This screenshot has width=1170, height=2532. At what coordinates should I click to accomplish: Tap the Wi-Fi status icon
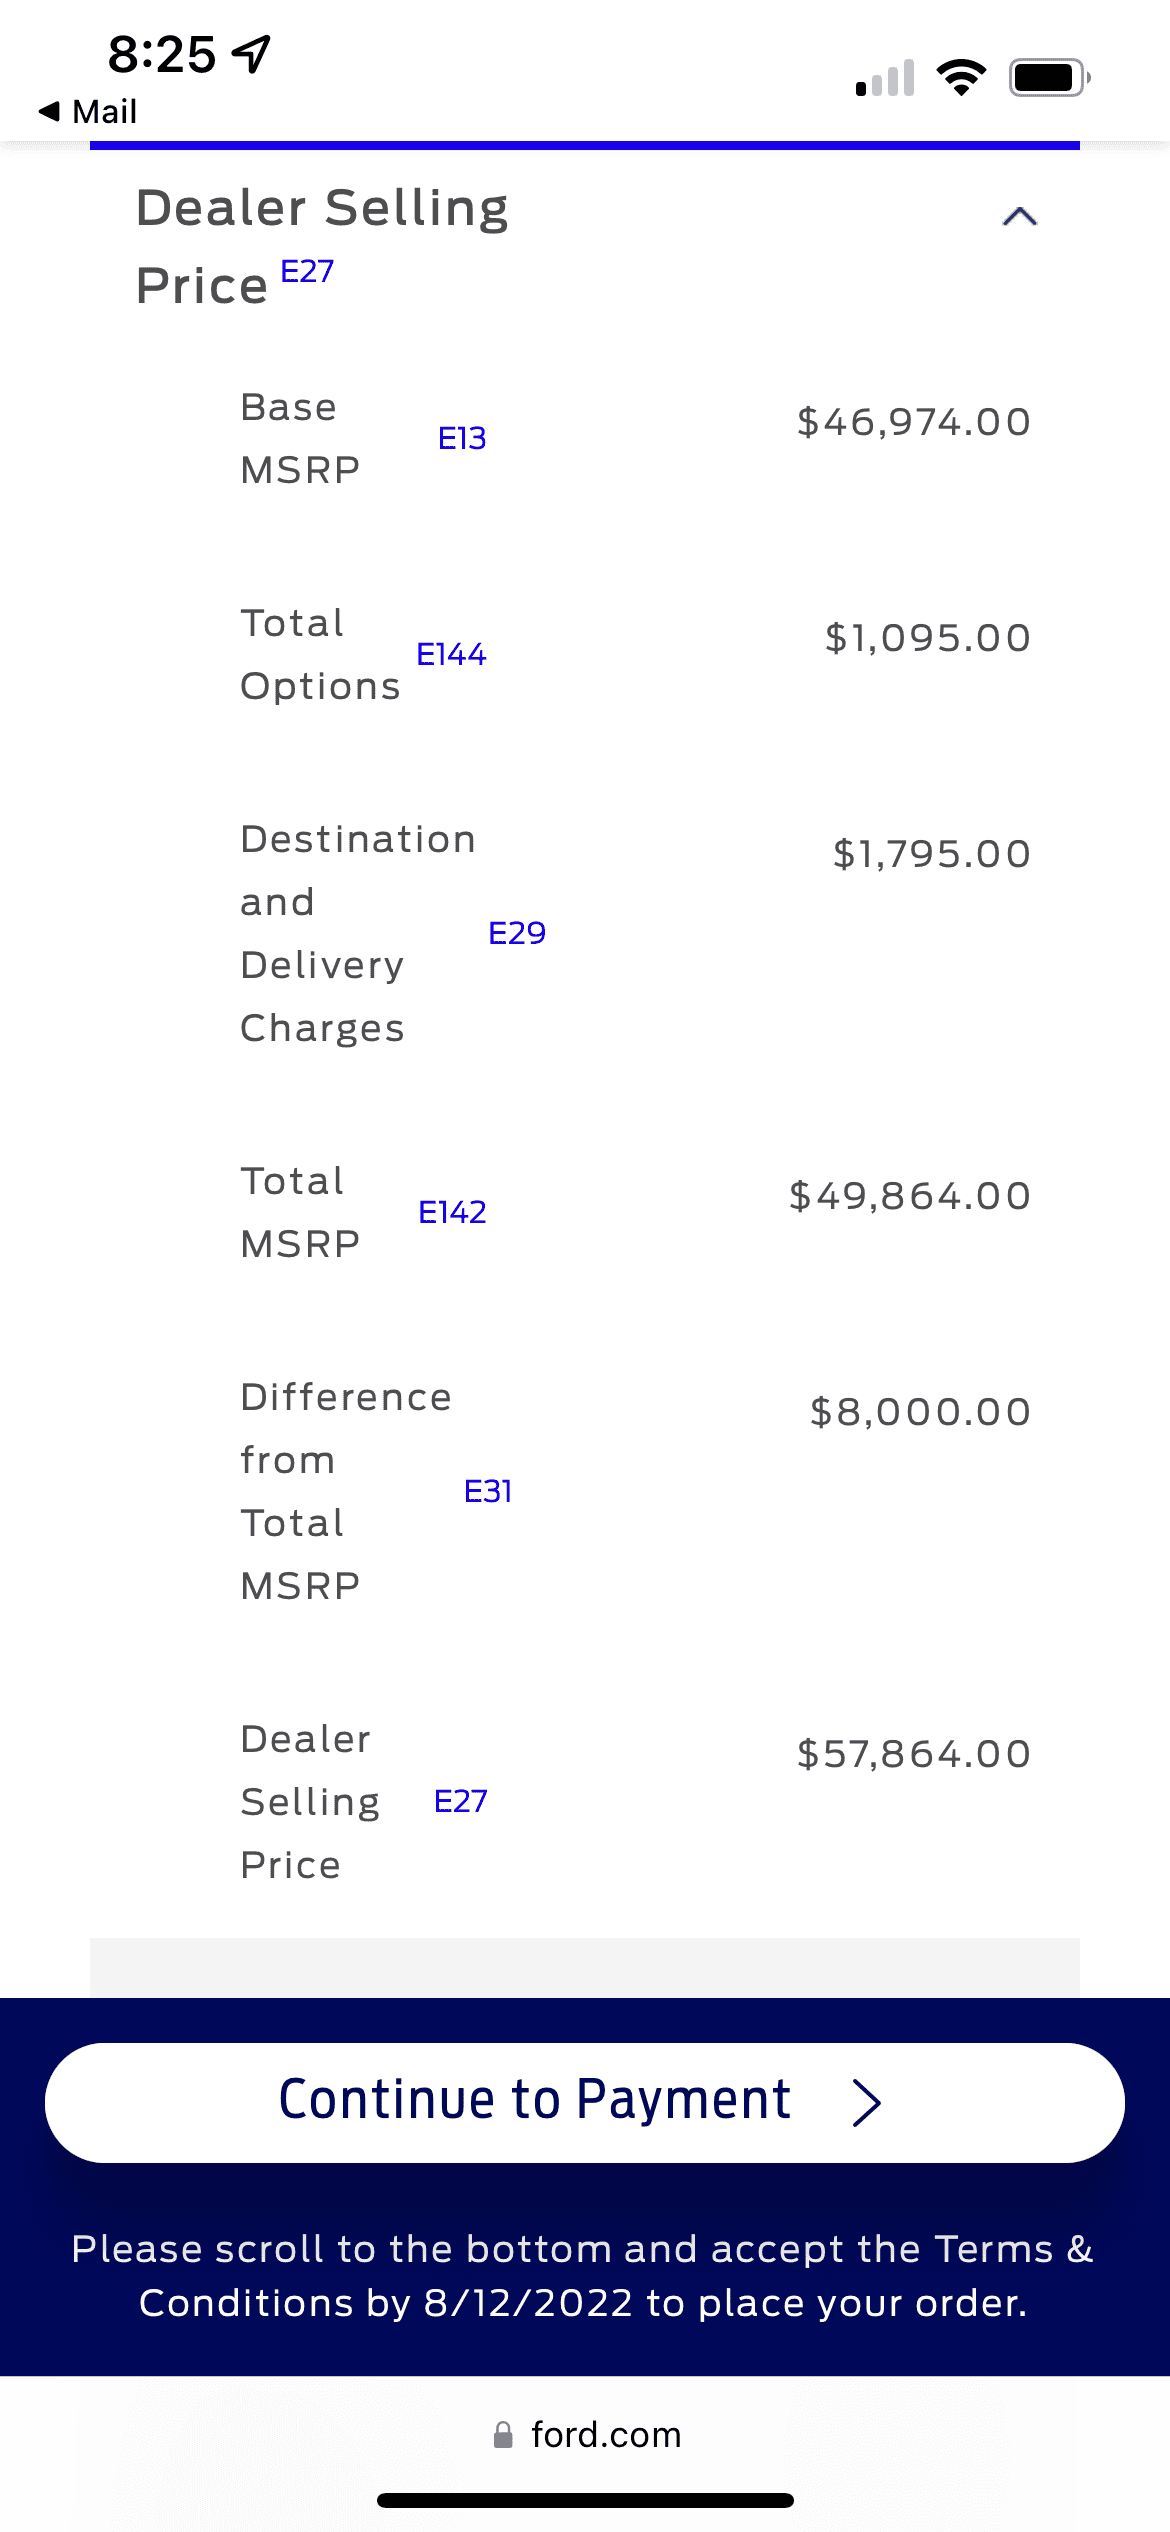tap(961, 77)
